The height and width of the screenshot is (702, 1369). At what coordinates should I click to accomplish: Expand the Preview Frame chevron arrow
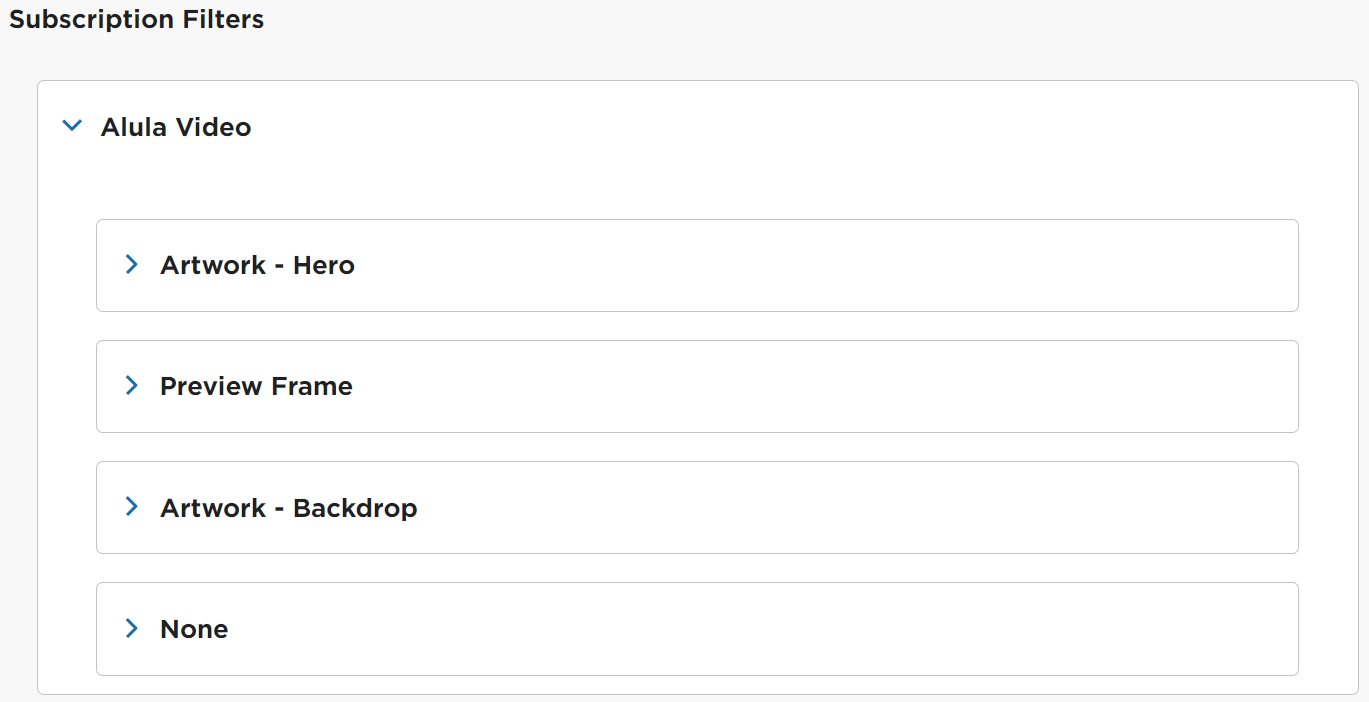pyautogui.click(x=131, y=385)
